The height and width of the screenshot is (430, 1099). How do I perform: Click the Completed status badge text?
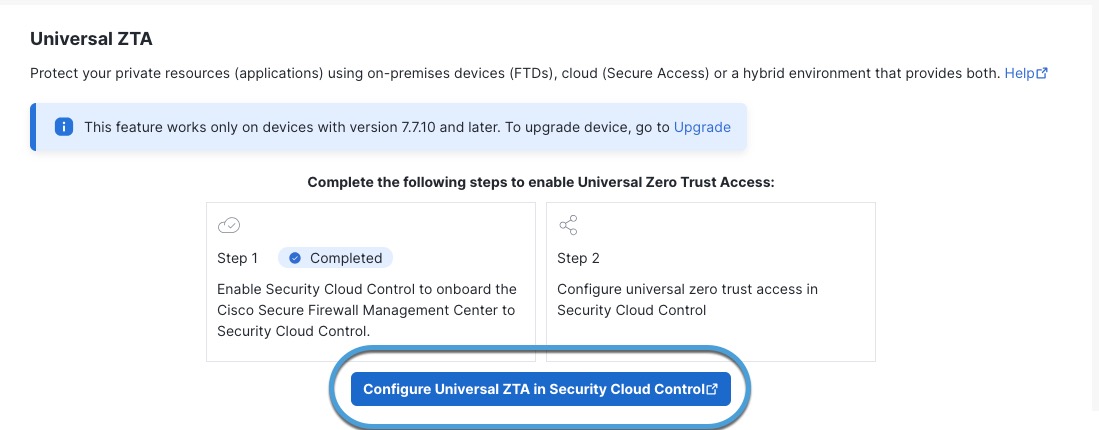pyautogui.click(x=346, y=258)
